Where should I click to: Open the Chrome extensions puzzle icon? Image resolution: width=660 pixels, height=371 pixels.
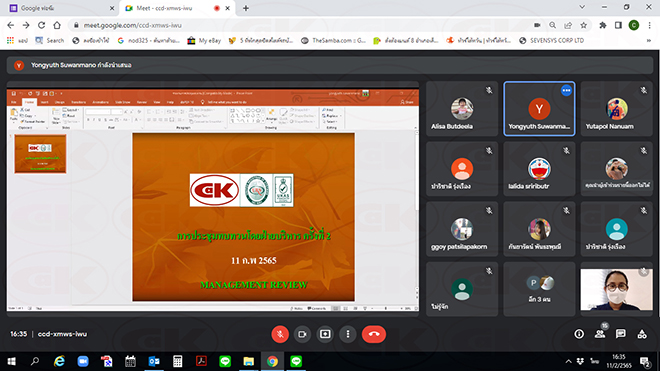tap(603, 25)
